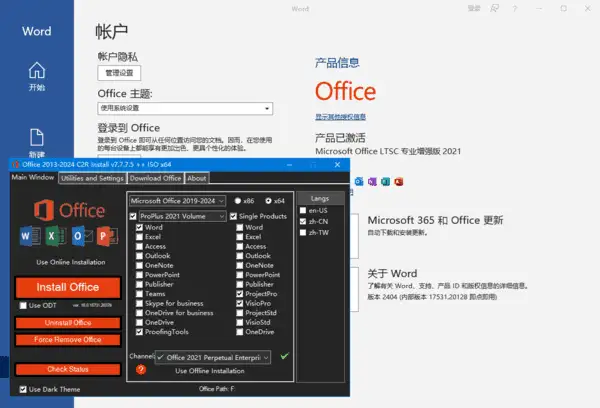Switch to Utilities and Settings tab
This screenshot has width=600, height=408.
[92, 178]
